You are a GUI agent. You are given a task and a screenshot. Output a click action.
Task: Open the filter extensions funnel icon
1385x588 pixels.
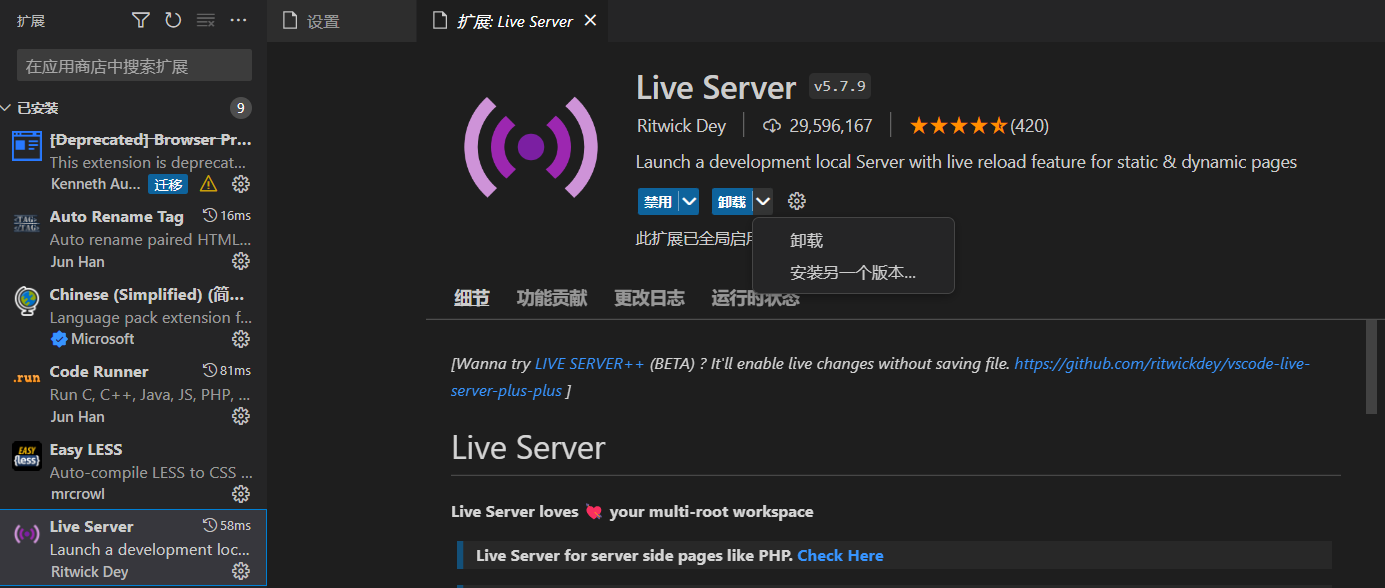[x=141, y=20]
